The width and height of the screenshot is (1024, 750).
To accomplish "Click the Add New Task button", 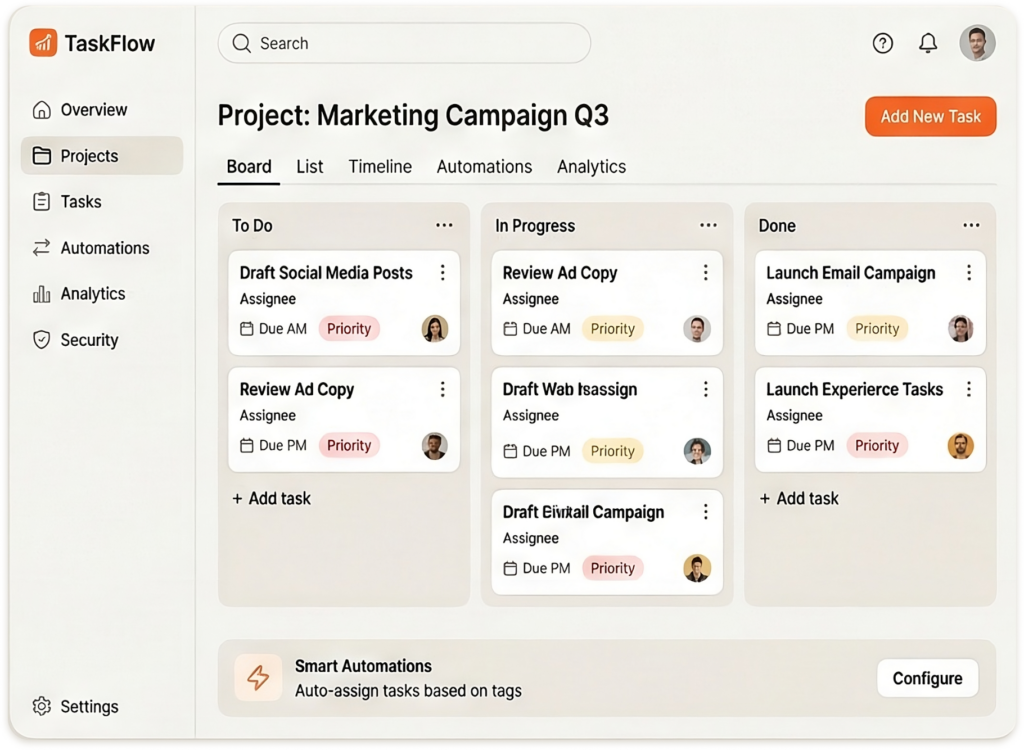I will 930,117.
